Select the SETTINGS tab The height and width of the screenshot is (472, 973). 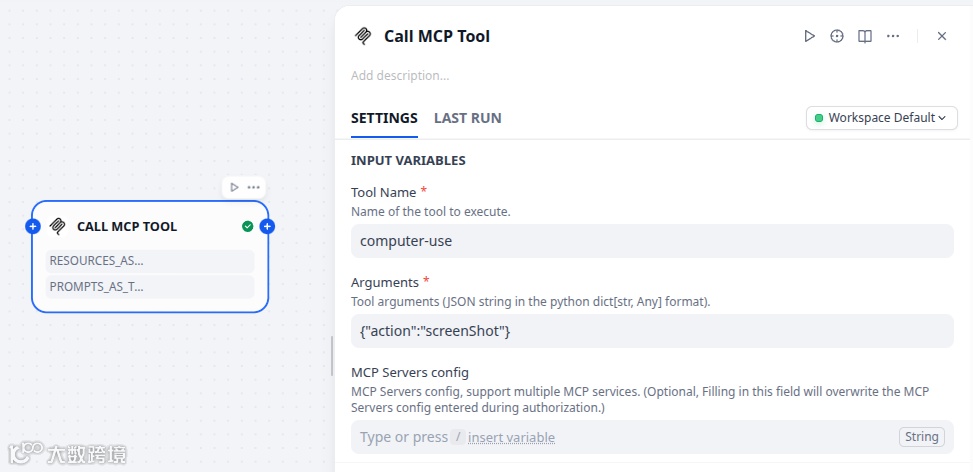click(x=384, y=118)
